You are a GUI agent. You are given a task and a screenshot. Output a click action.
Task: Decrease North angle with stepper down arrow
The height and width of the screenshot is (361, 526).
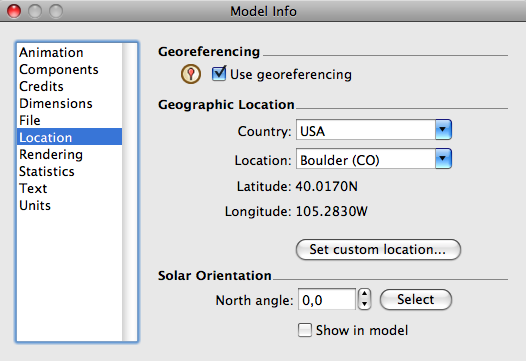364,305
